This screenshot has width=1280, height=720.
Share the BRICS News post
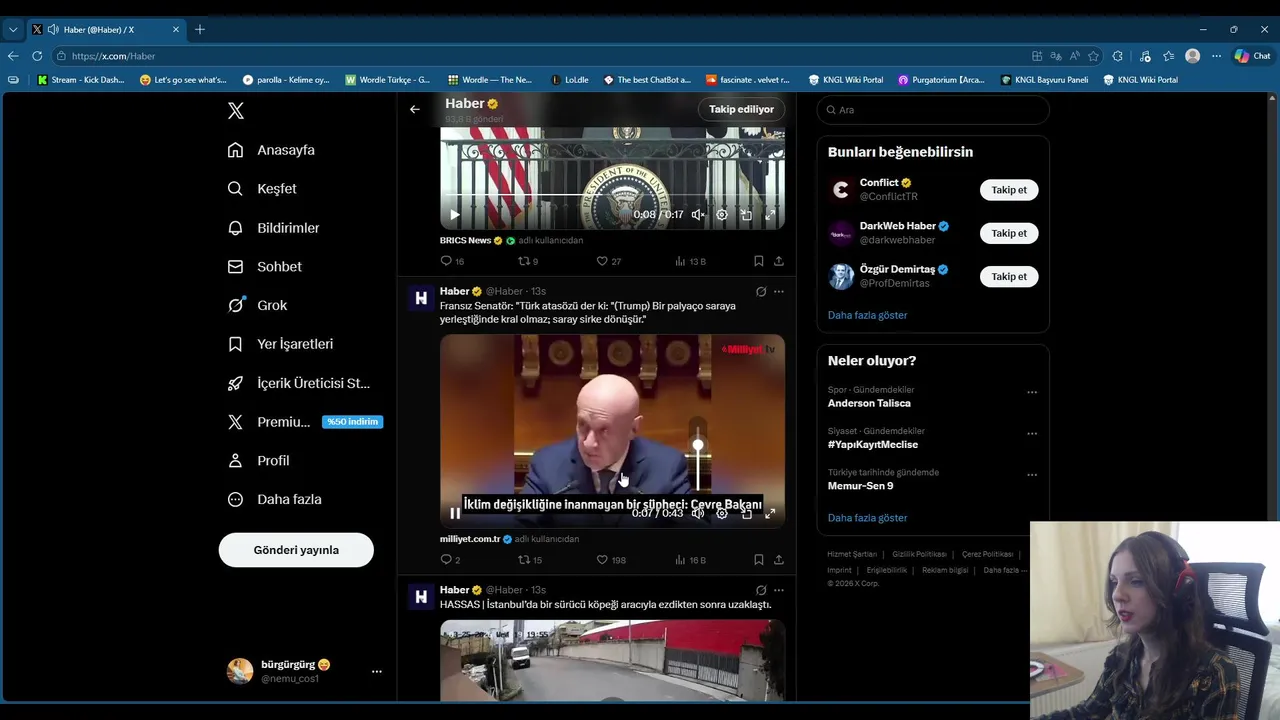(779, 261)
